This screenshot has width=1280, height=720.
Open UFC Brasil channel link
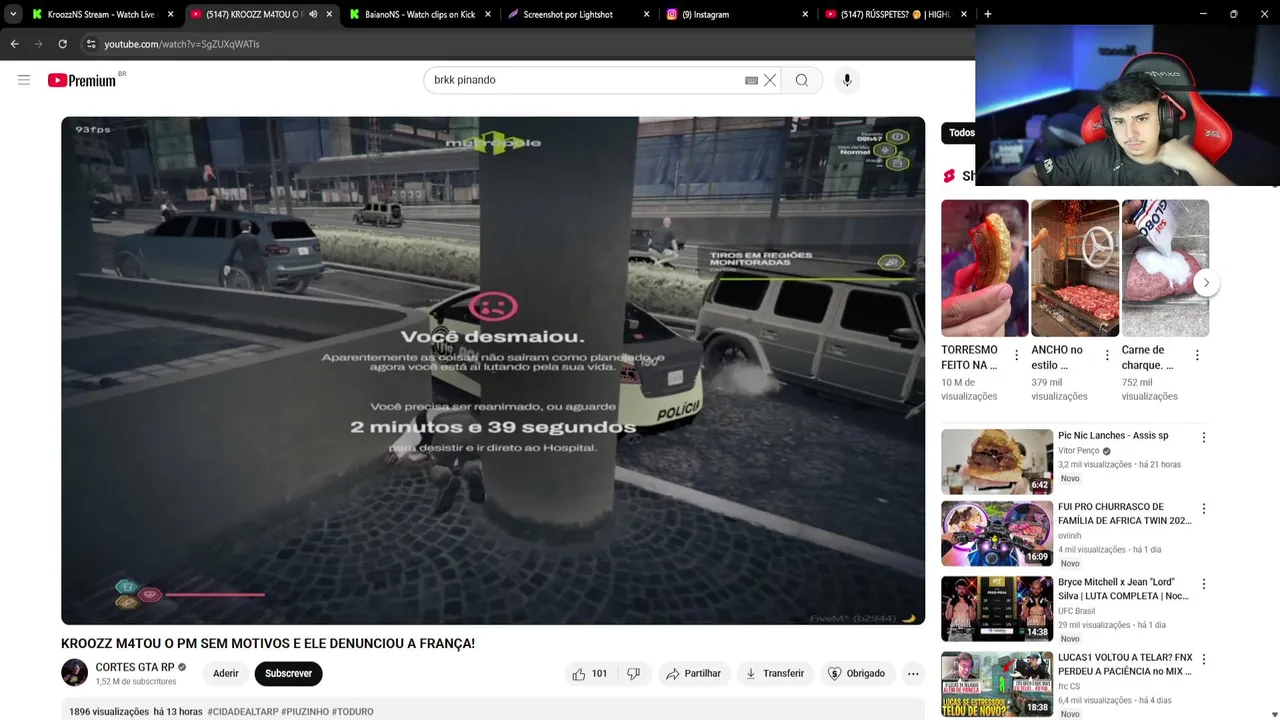click(x=1077, y=611)
